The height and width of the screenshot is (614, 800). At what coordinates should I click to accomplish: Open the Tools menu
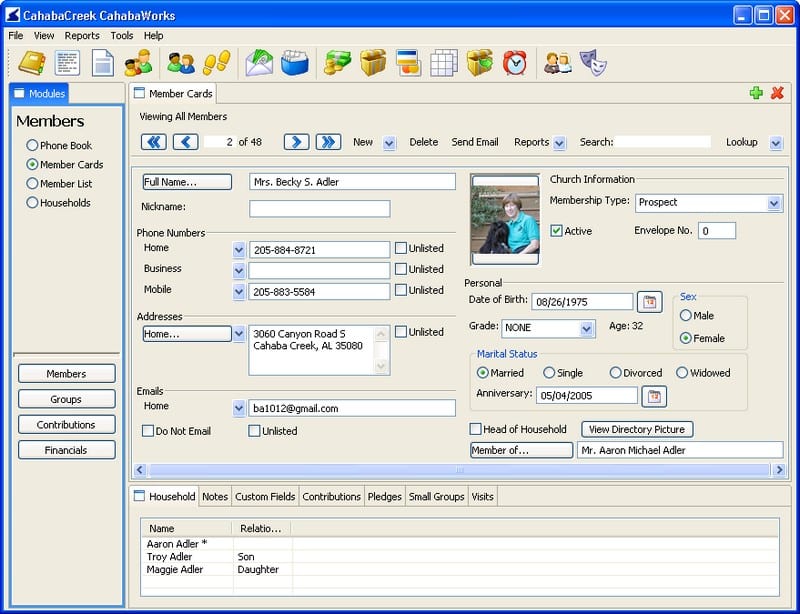point(121,35)
